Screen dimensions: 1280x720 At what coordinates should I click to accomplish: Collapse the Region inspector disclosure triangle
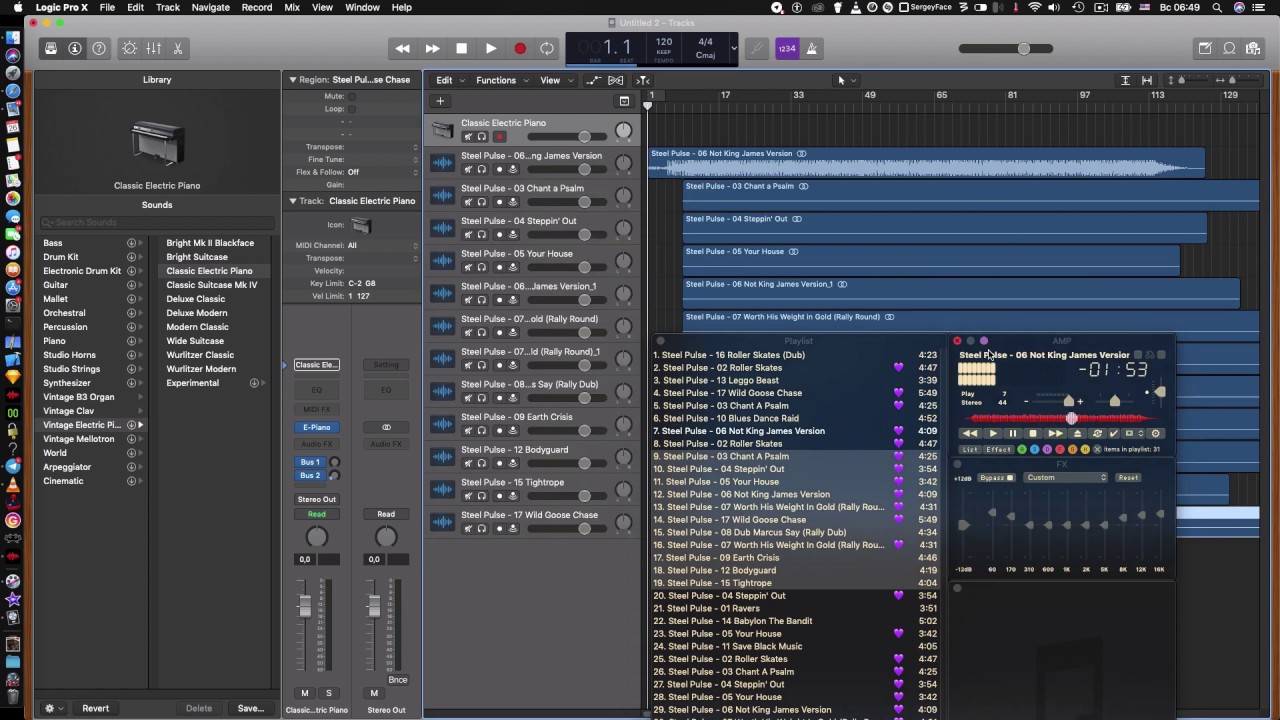pos(293,80)
